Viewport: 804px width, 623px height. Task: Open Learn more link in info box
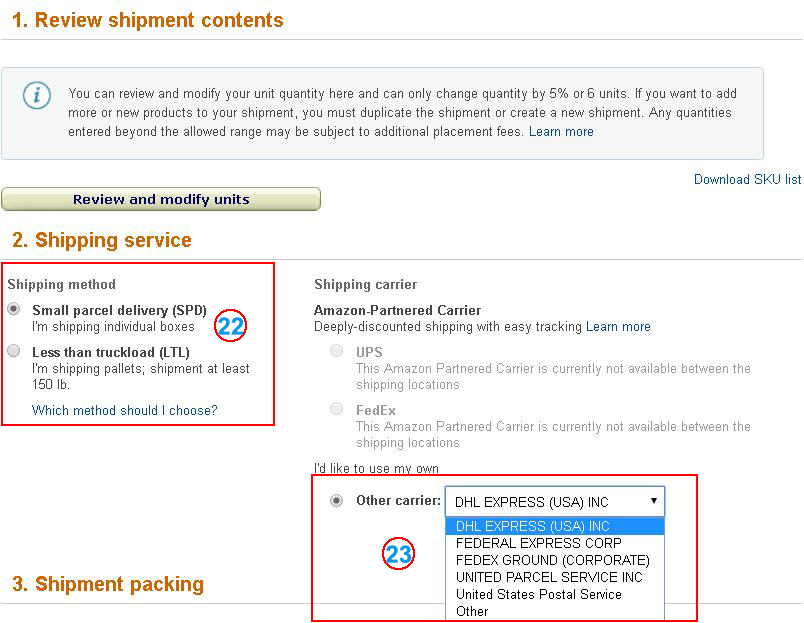pos(561,132)
